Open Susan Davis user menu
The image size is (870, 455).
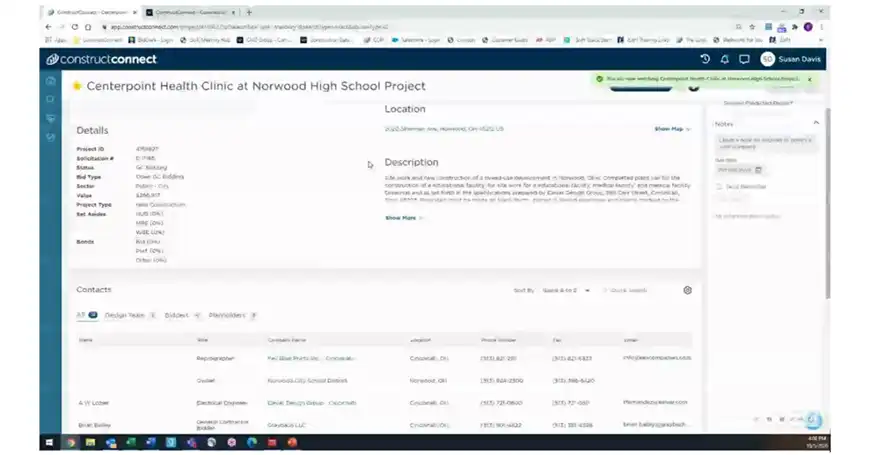(795, 59)
